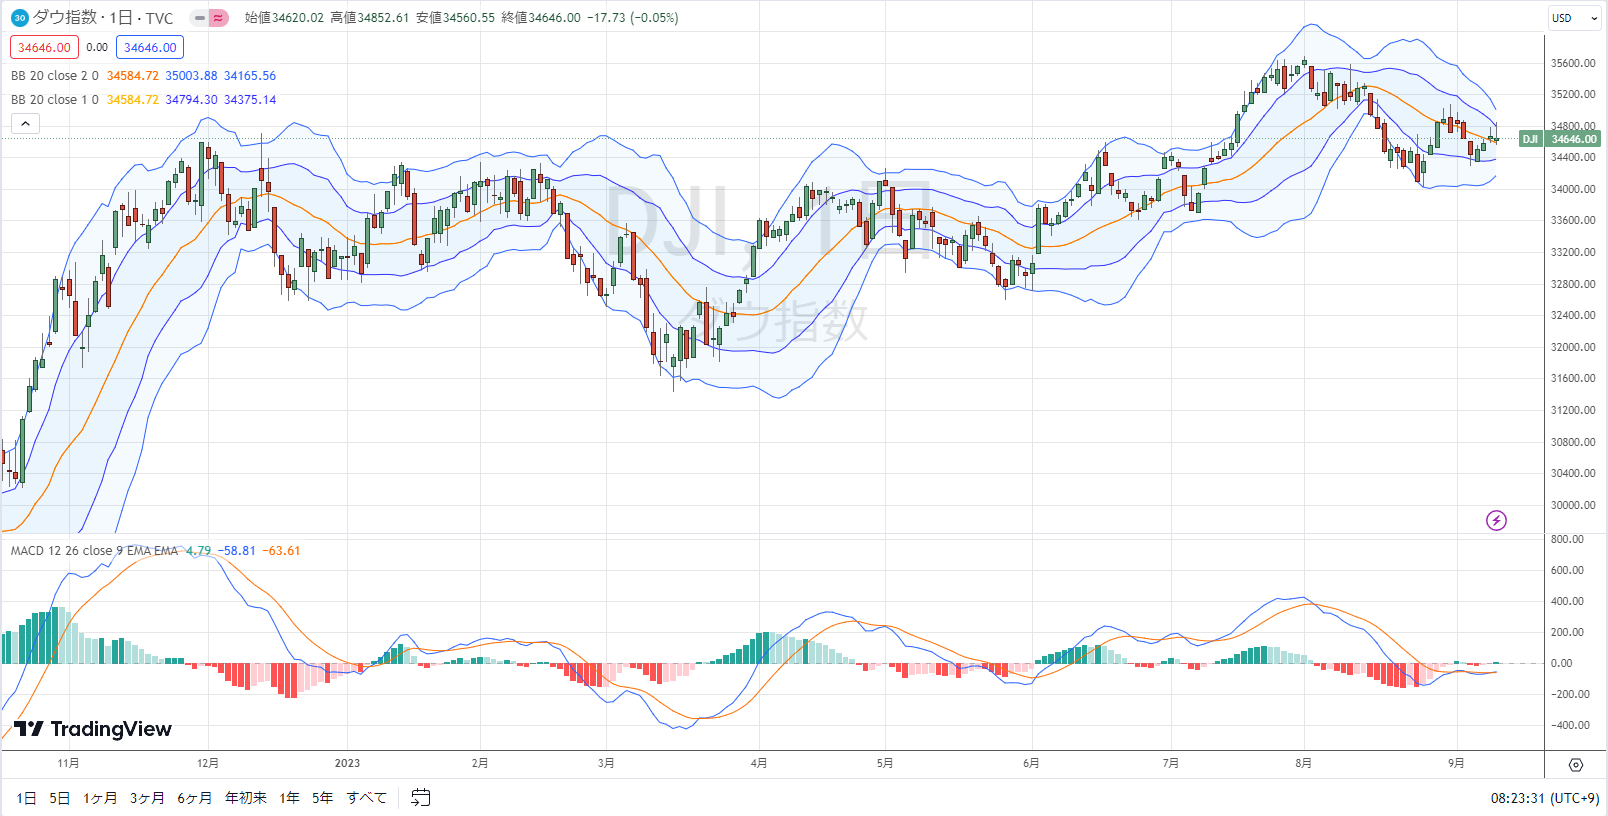Open the USD currency dropdown

(1575, 18)
